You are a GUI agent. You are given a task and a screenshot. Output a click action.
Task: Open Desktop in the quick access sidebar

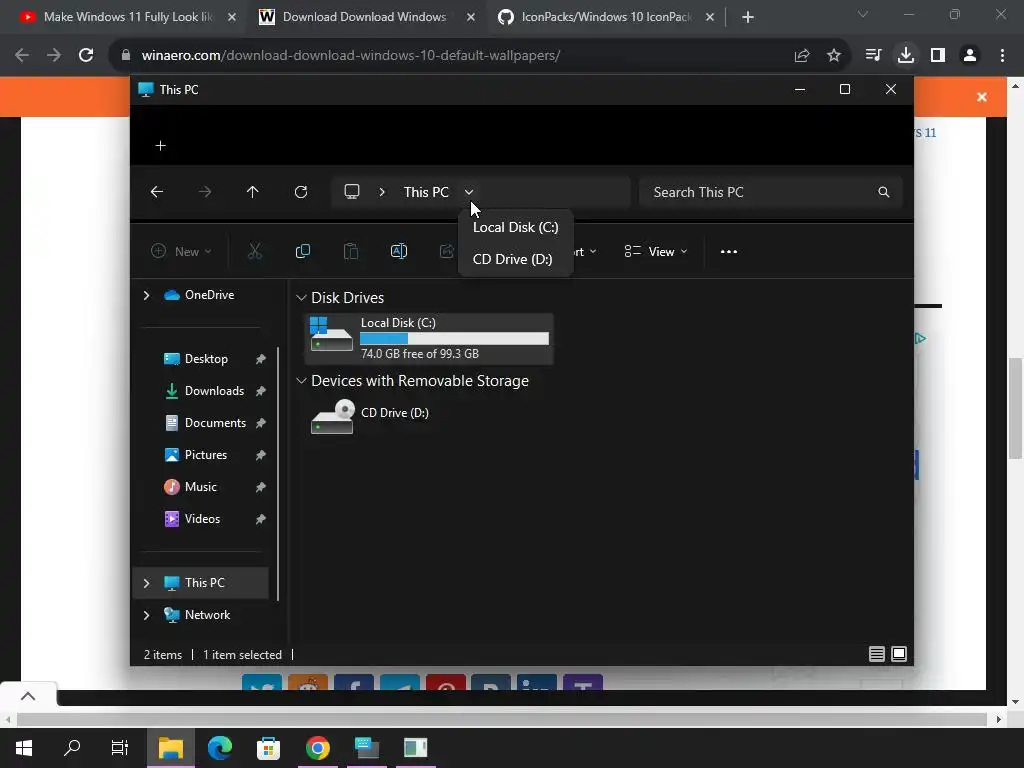(x=206, y=359)
